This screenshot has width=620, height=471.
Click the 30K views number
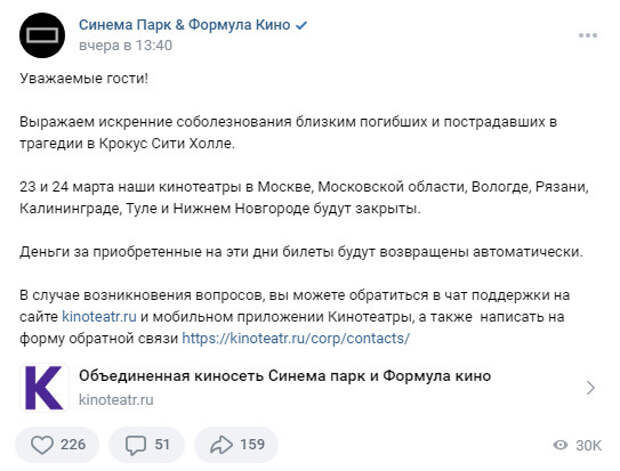tap(588, 445)
